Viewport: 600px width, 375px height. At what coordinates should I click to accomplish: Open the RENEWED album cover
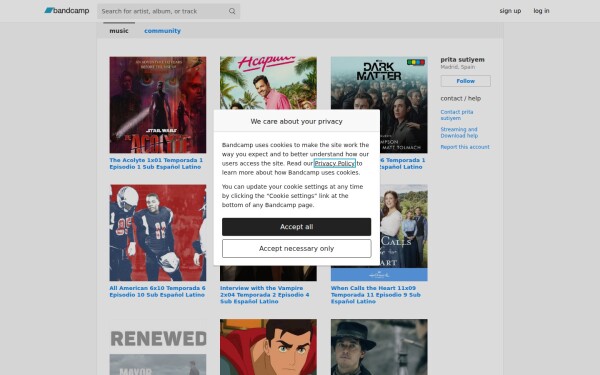pyautogui.click(x=158, y=347)
